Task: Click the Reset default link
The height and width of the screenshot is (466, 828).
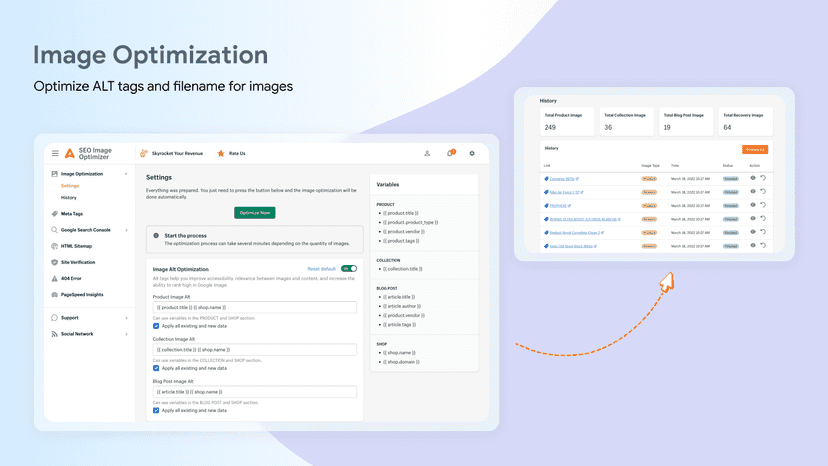Action: point(322,269)
